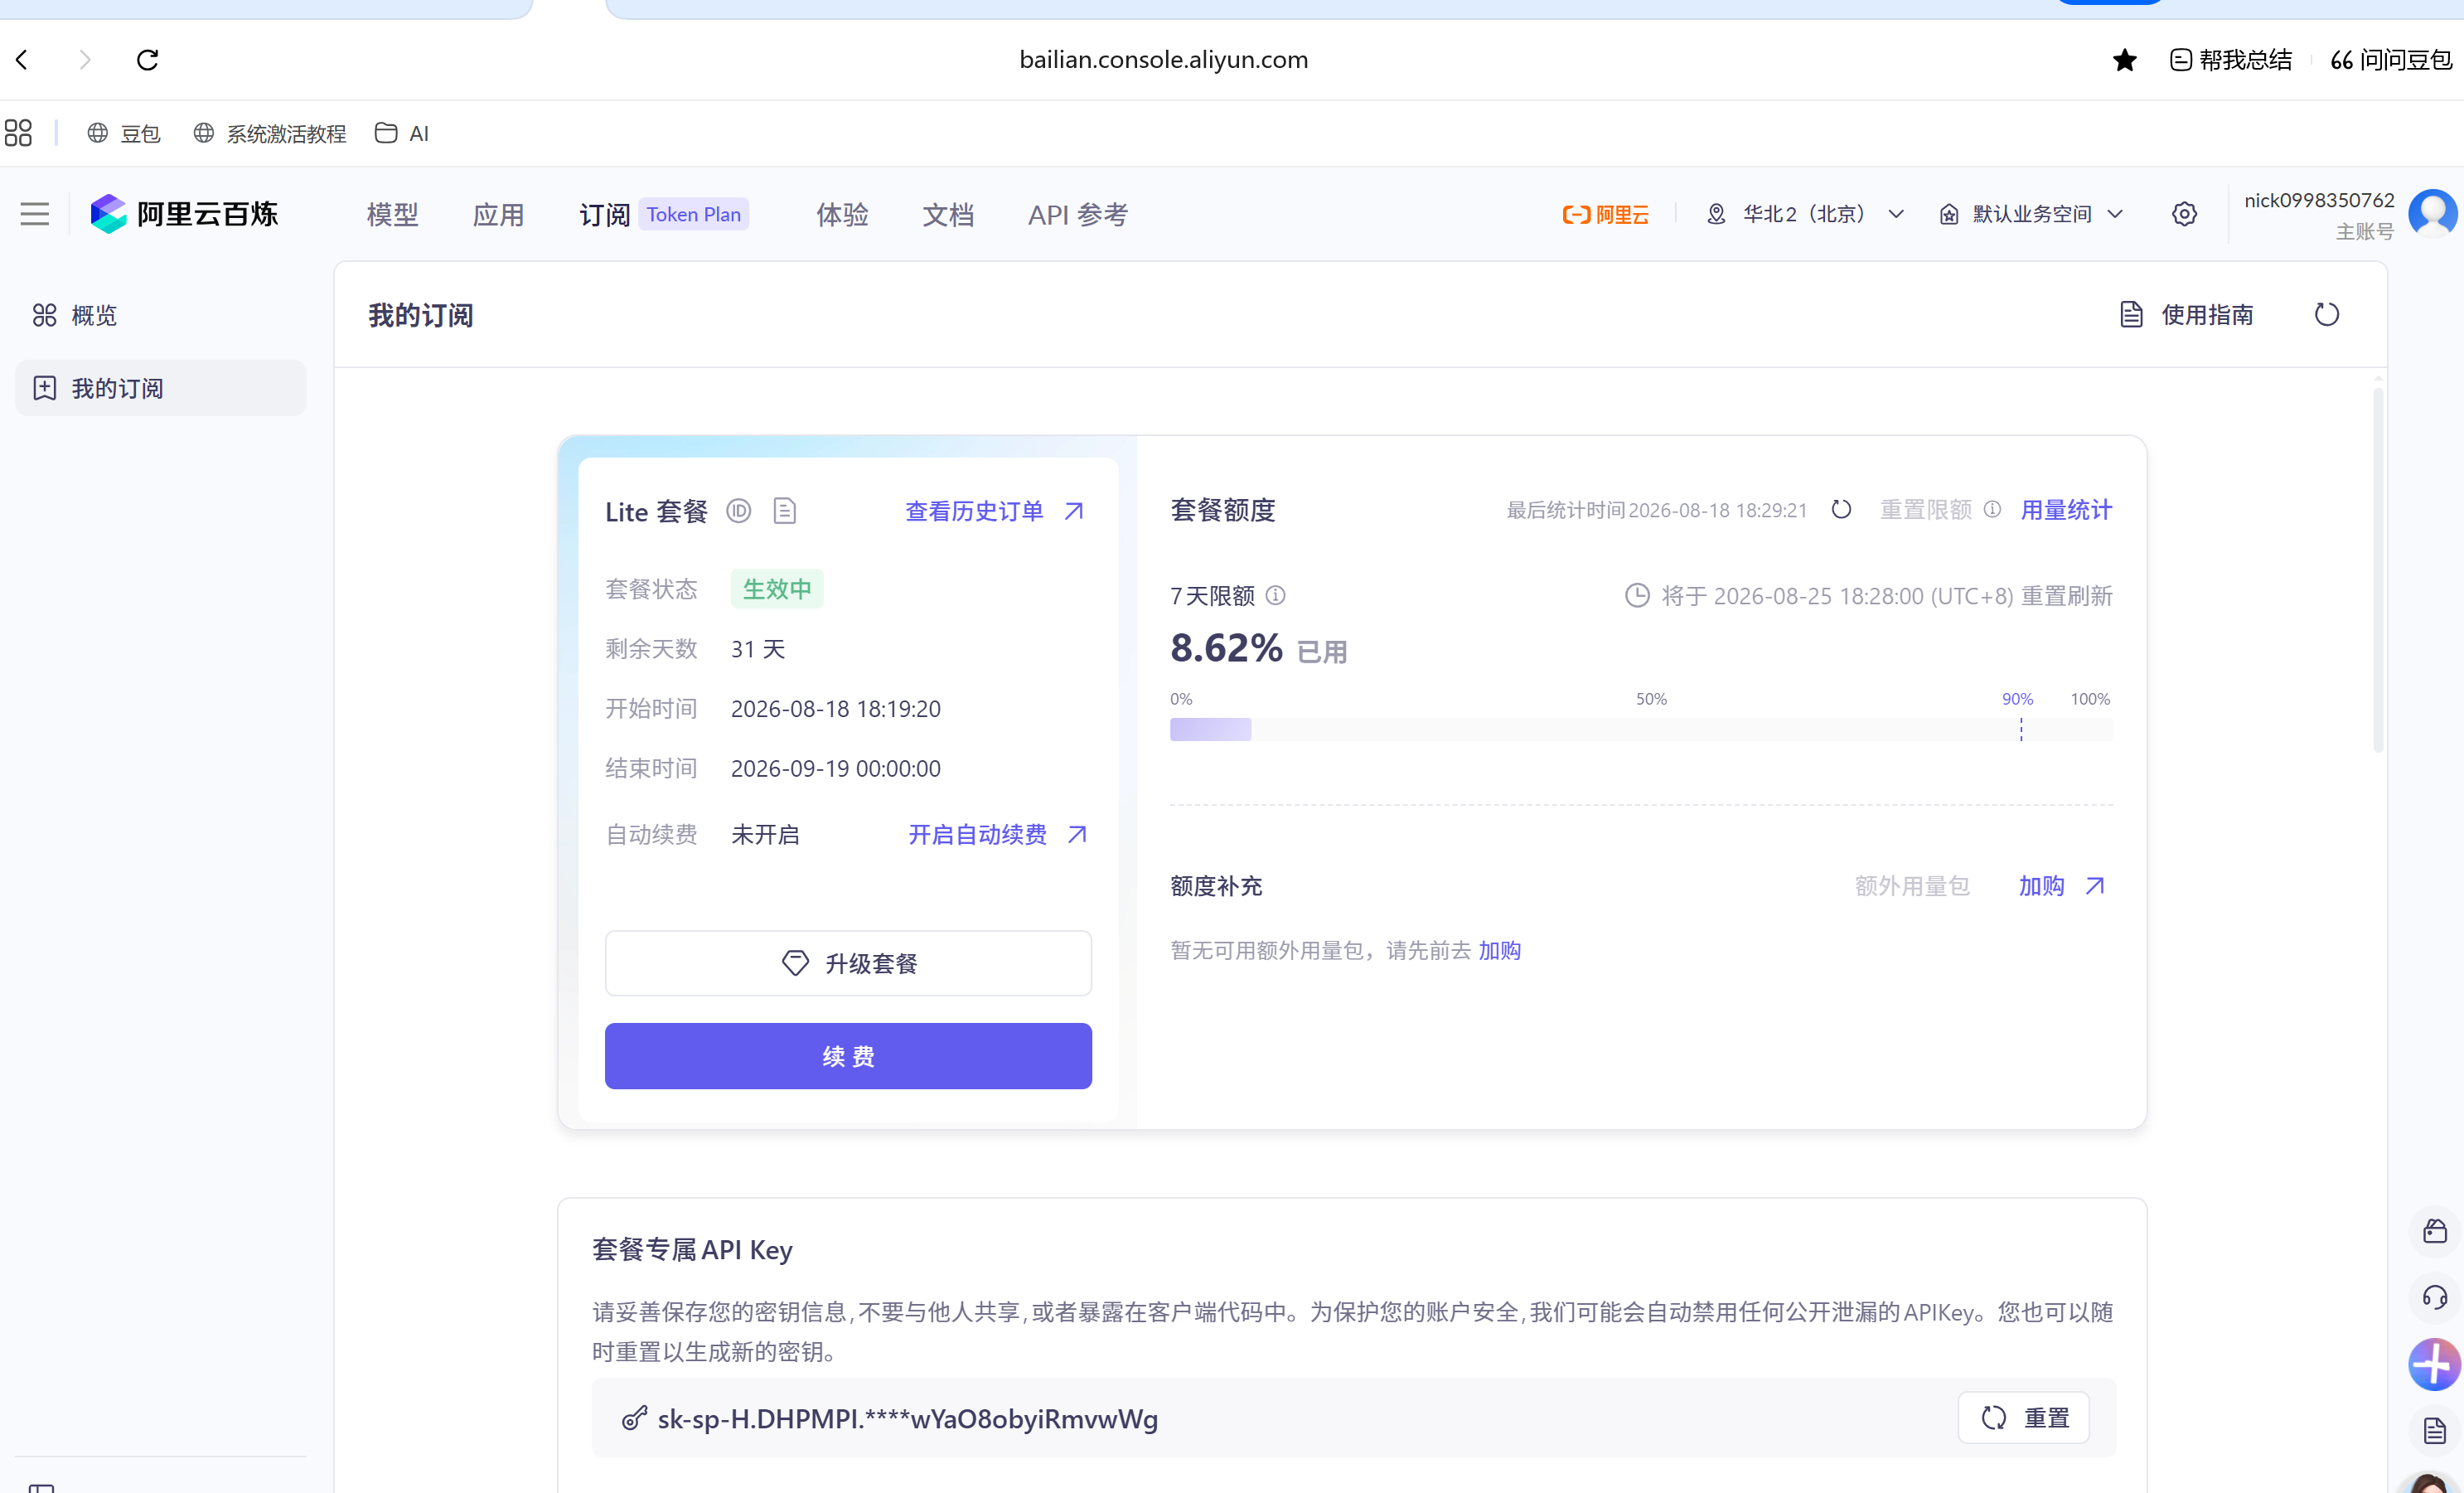This screenshot has width=2464, height=1493.
Task: Click the browser forward arrow
Action: click(x=85, y=60)
